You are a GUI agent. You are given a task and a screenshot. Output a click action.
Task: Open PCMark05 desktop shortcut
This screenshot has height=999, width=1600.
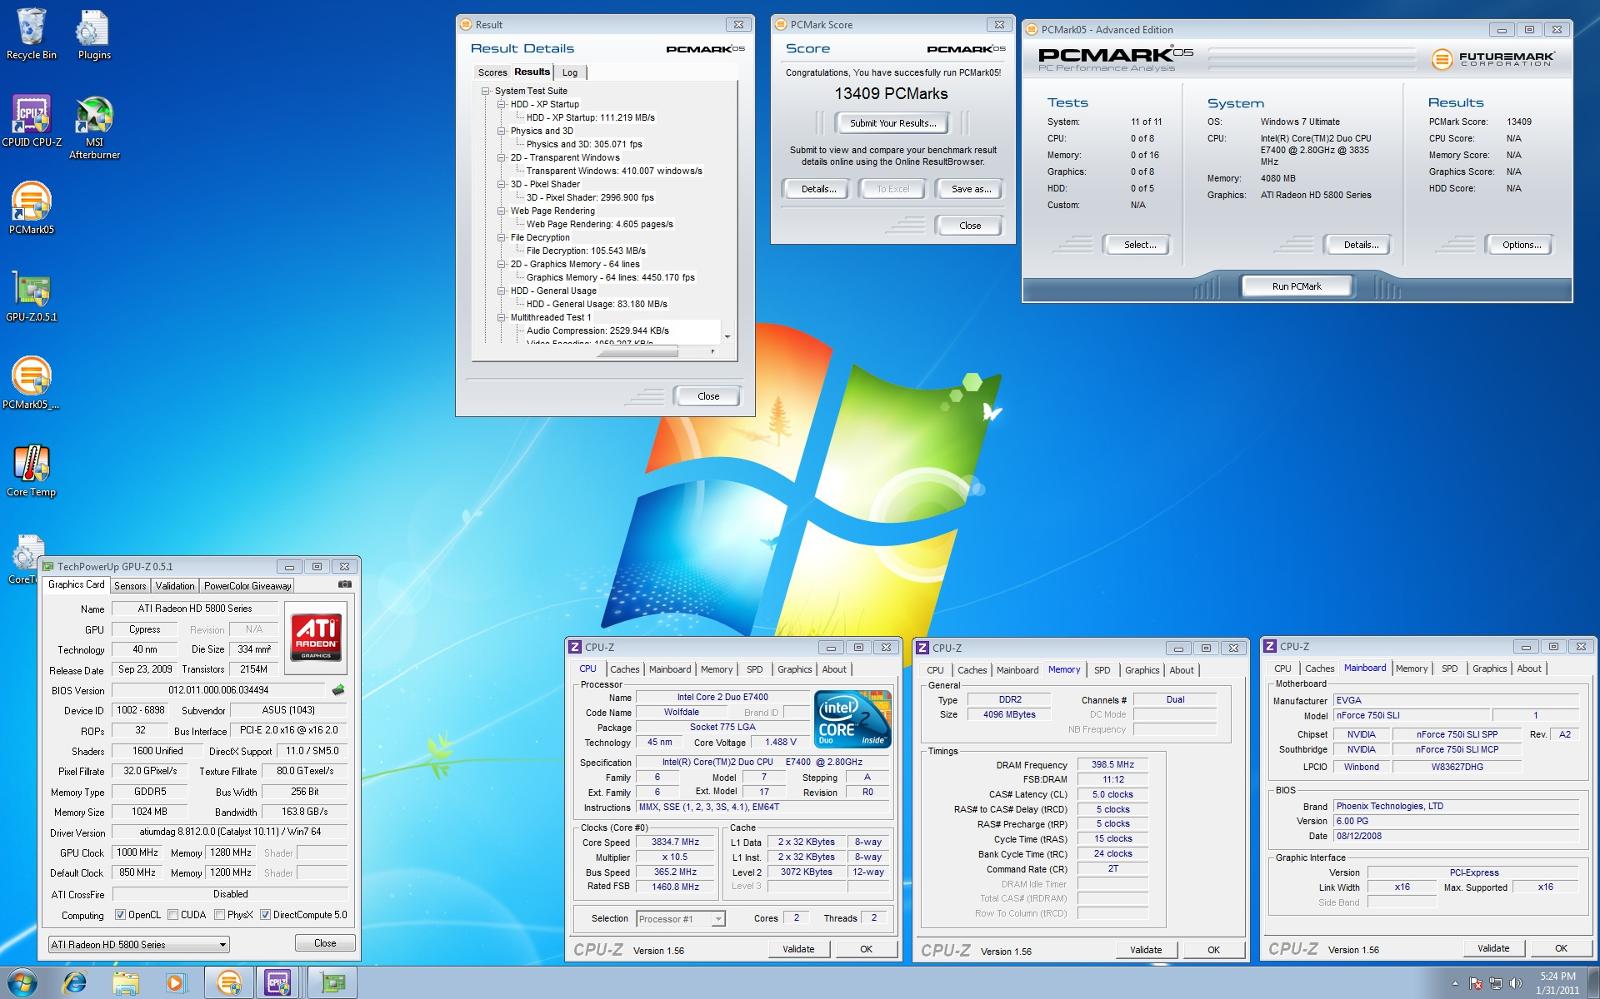click(x=31, y=208)
